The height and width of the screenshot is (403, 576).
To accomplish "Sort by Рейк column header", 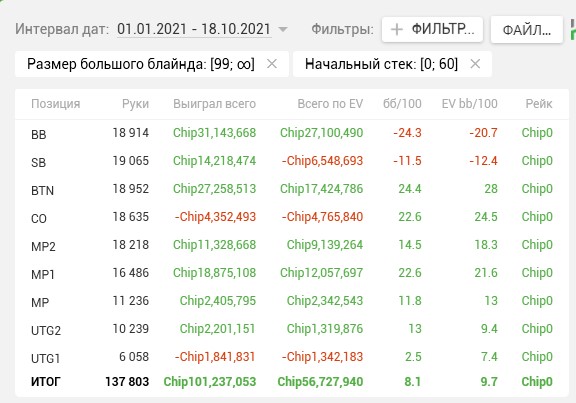I will (x=539, y=104).
